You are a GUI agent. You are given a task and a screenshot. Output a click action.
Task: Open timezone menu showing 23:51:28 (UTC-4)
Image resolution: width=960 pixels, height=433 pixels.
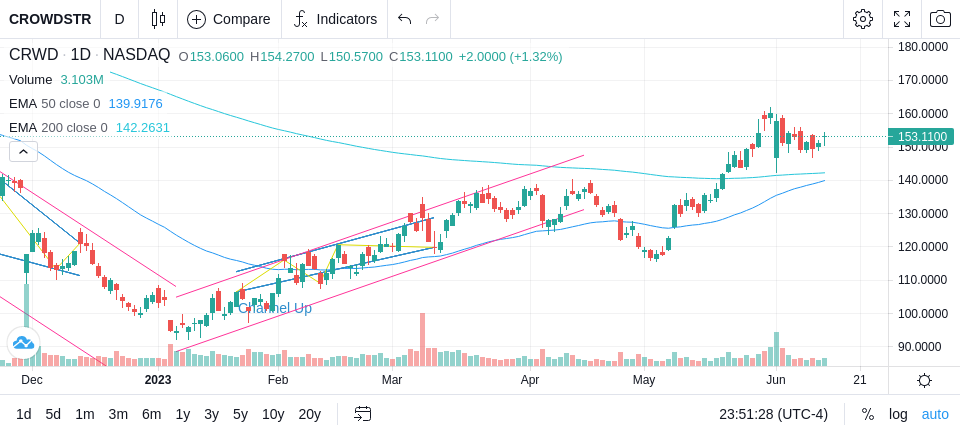coord(773,415)
